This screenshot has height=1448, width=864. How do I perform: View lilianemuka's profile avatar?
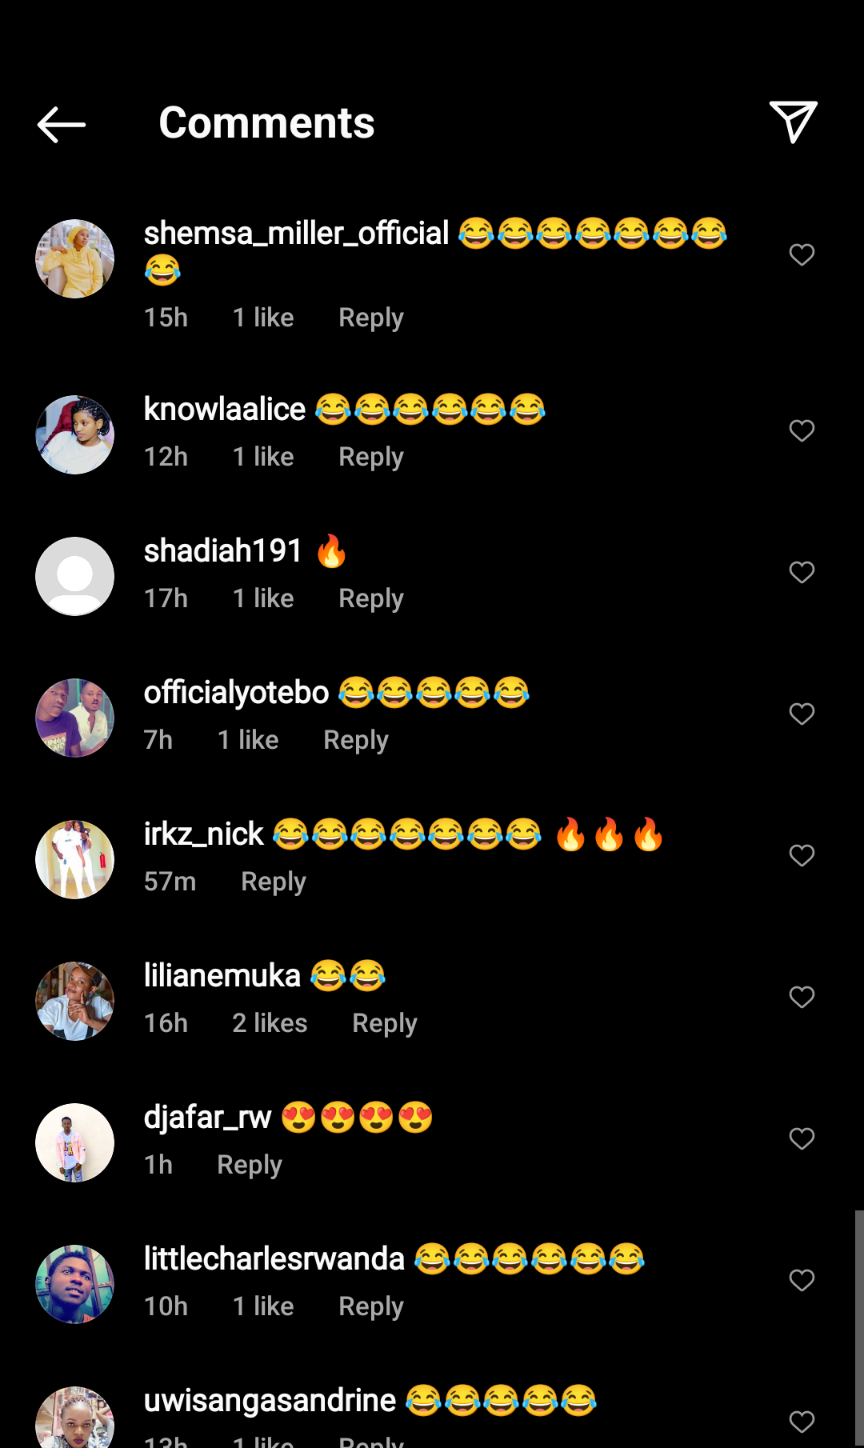click(x=75, y=1001)
